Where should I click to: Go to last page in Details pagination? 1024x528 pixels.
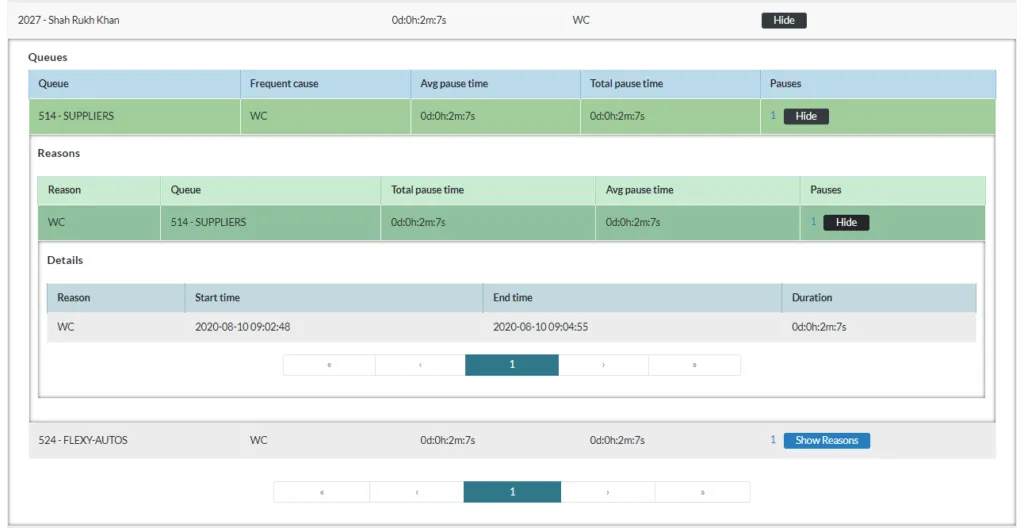694,365
